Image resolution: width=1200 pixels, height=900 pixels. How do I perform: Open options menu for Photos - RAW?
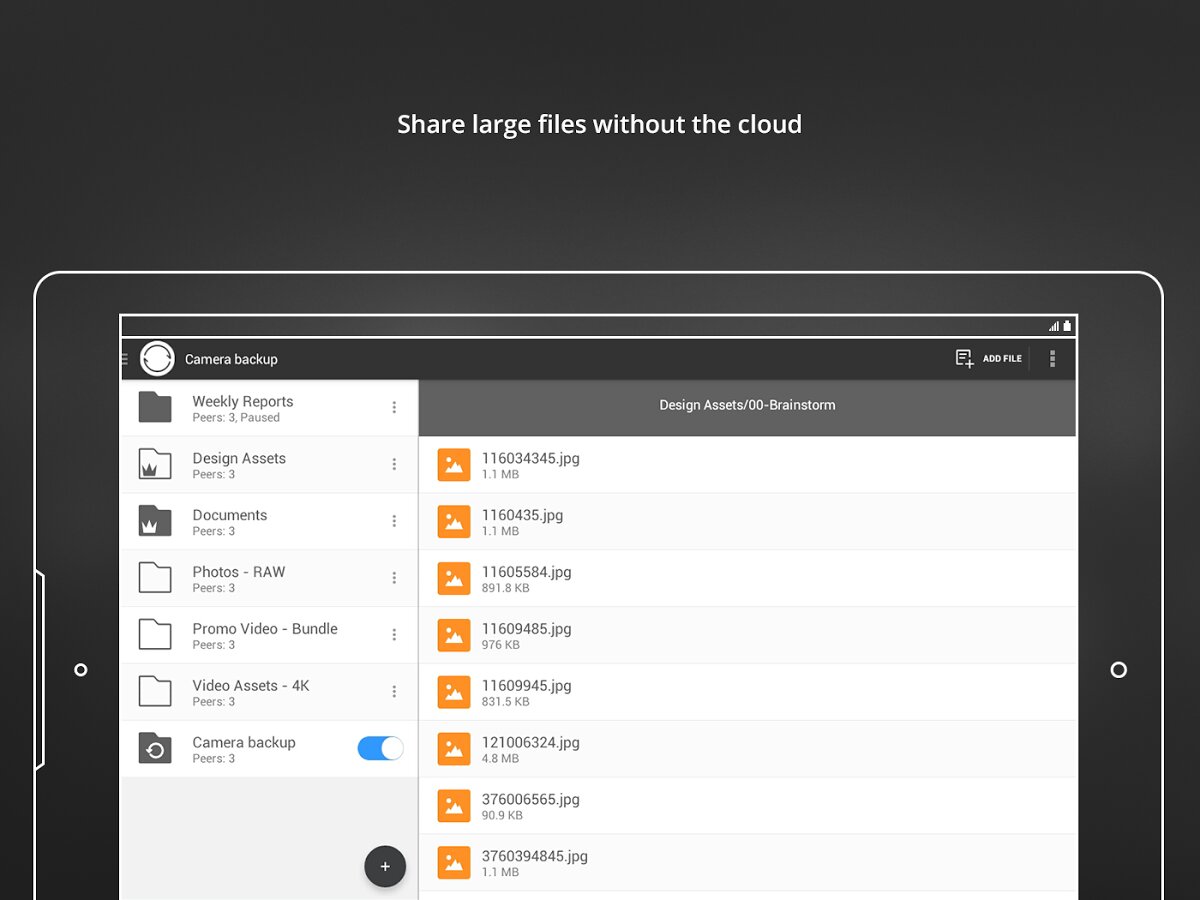394,578
